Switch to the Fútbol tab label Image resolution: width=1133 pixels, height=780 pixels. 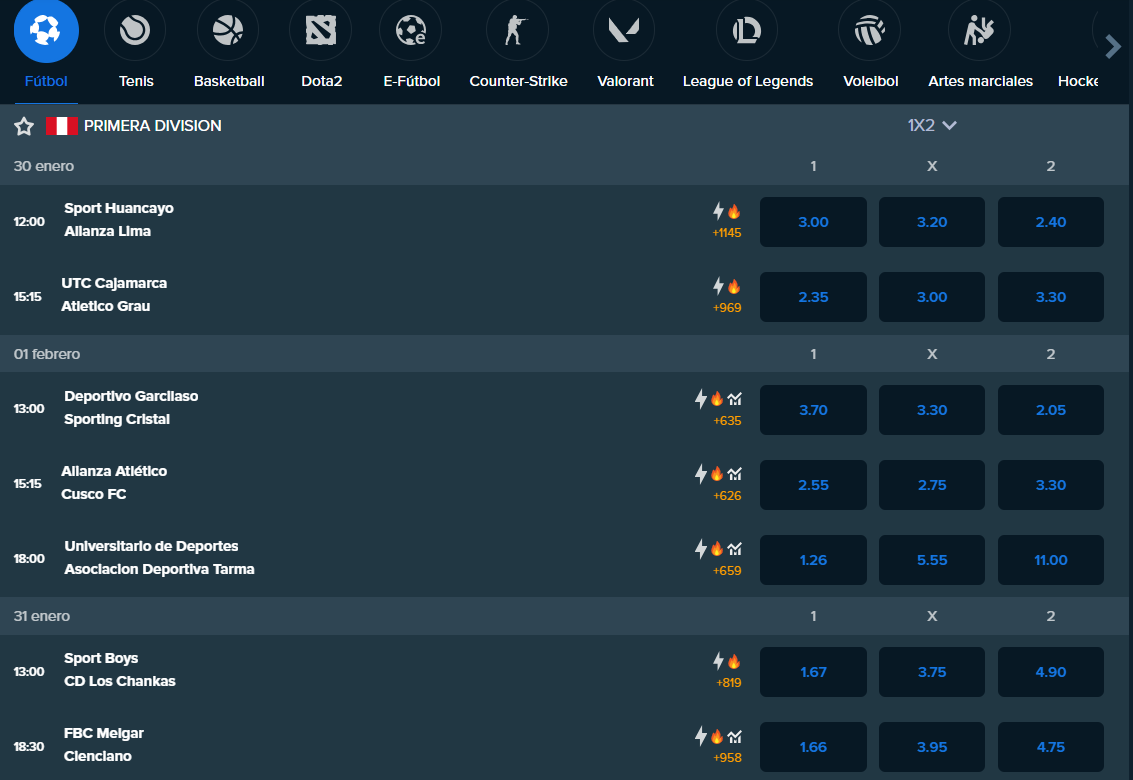click(46, 81)
